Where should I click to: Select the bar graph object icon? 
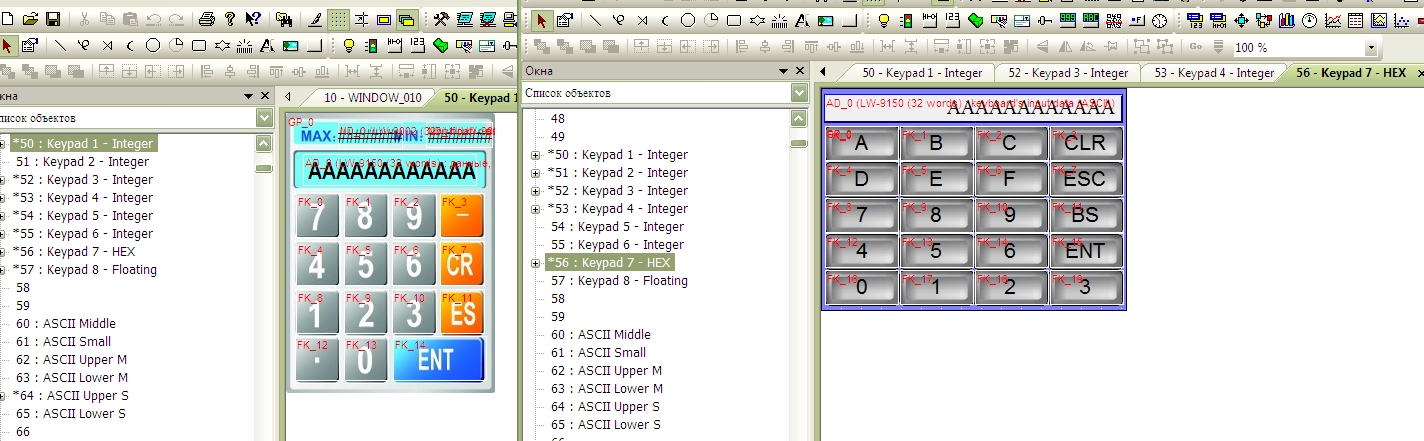1286,20
